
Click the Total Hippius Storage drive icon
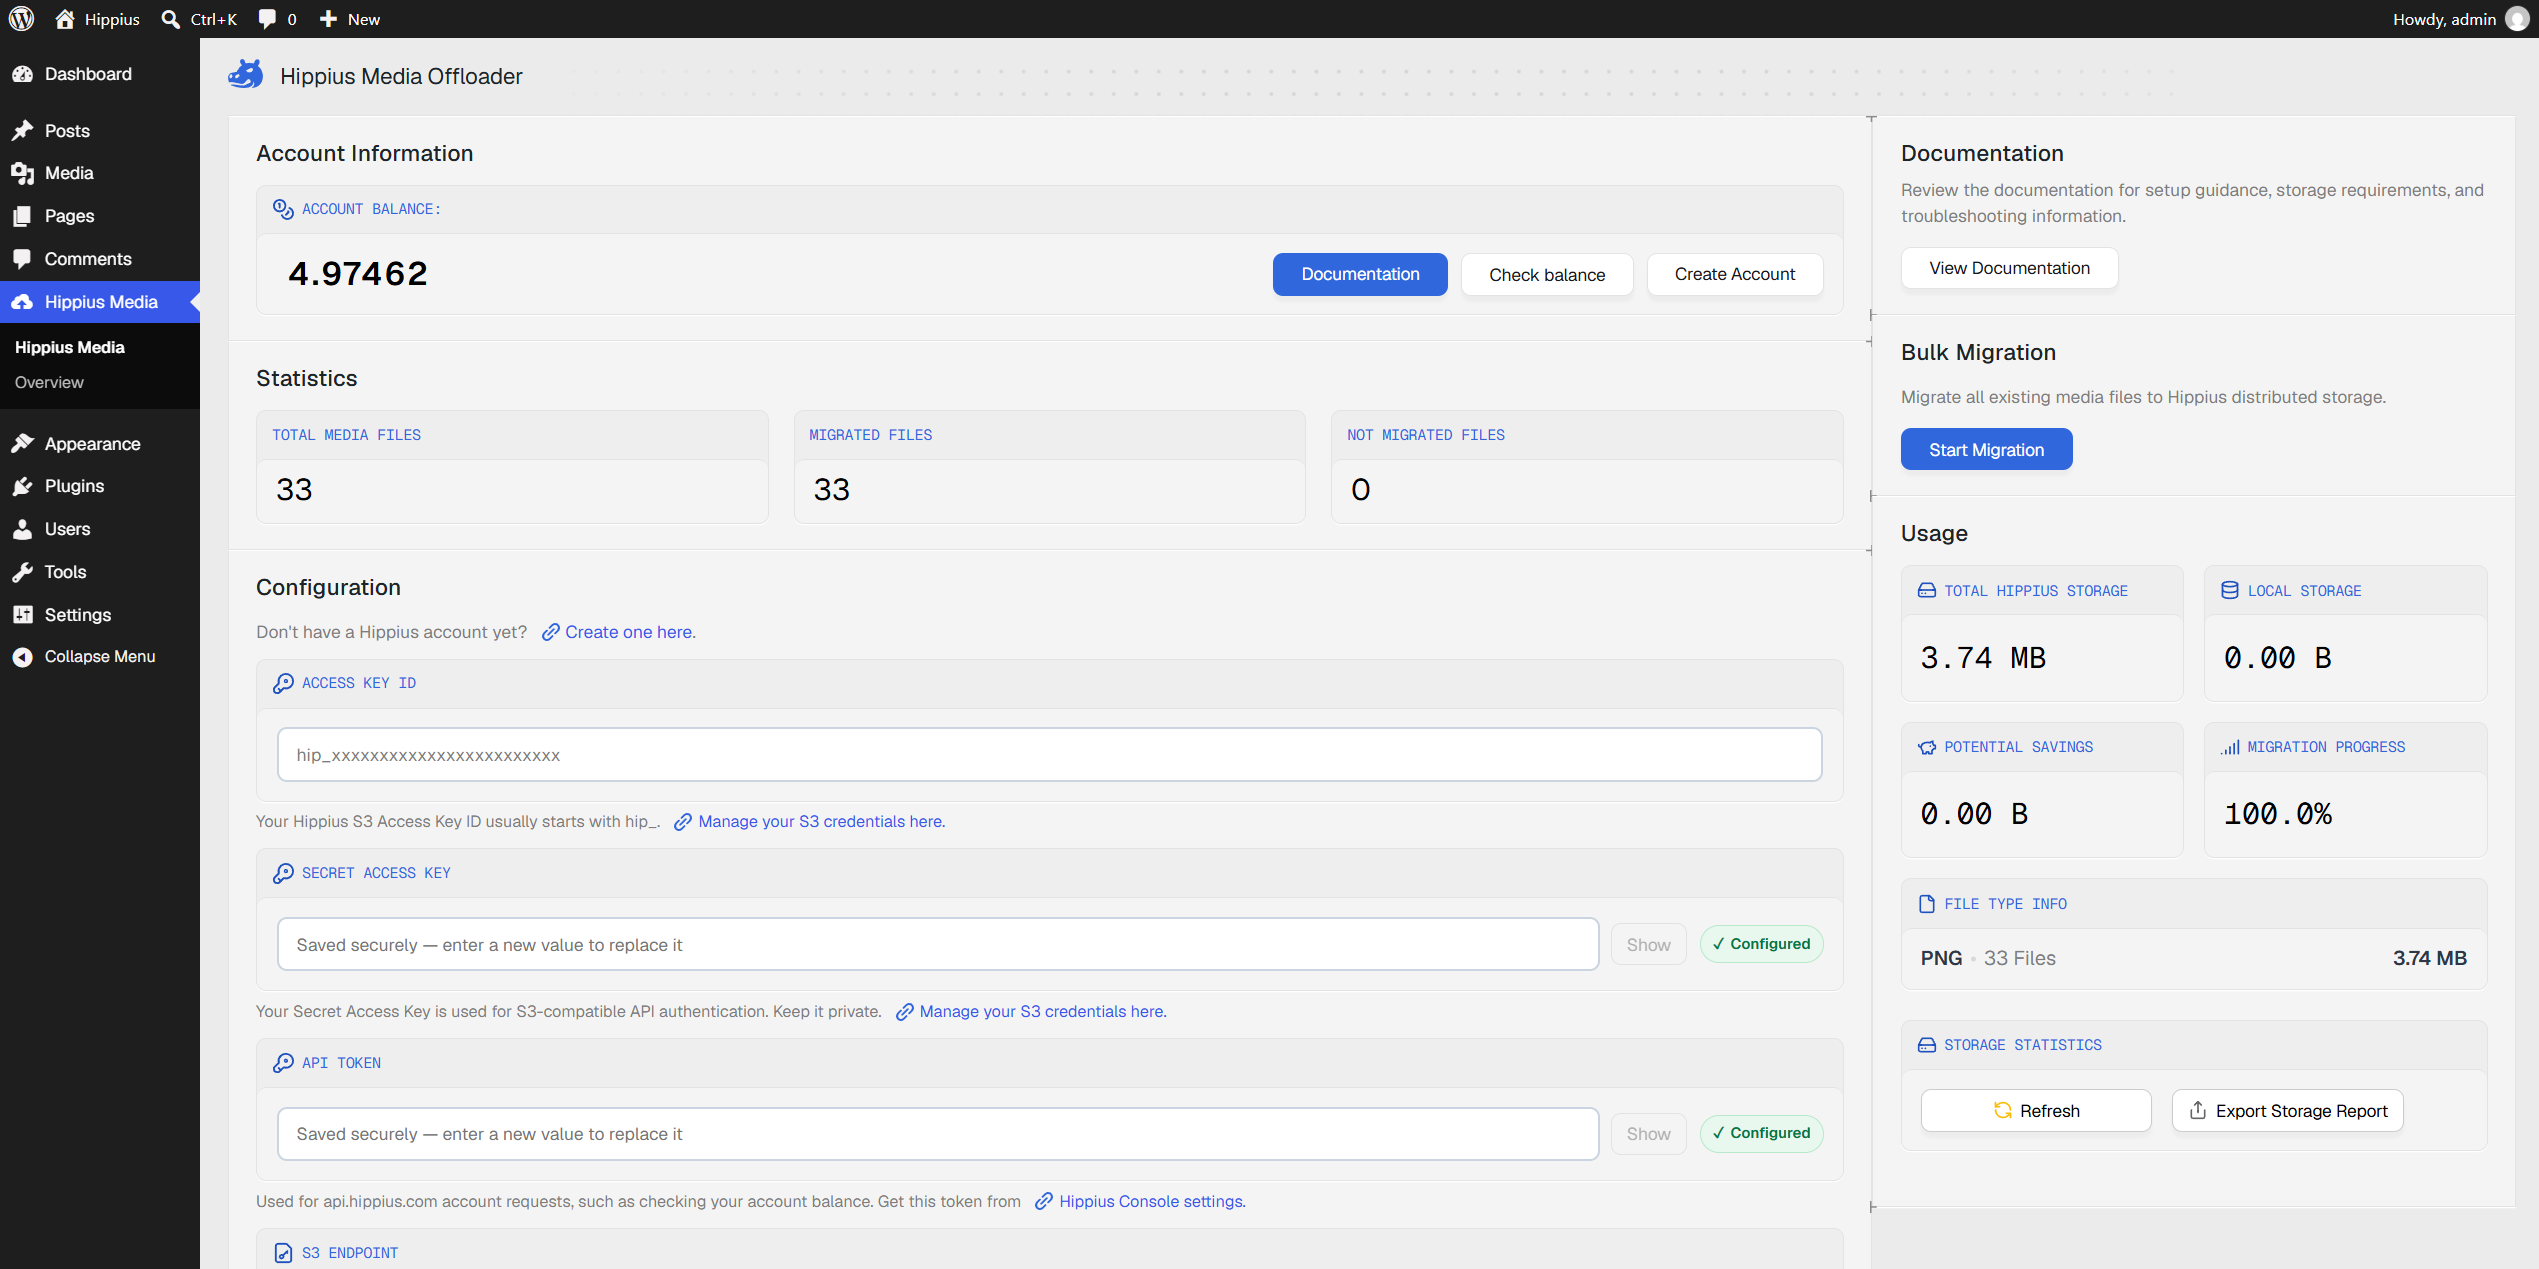[1927, 591]
